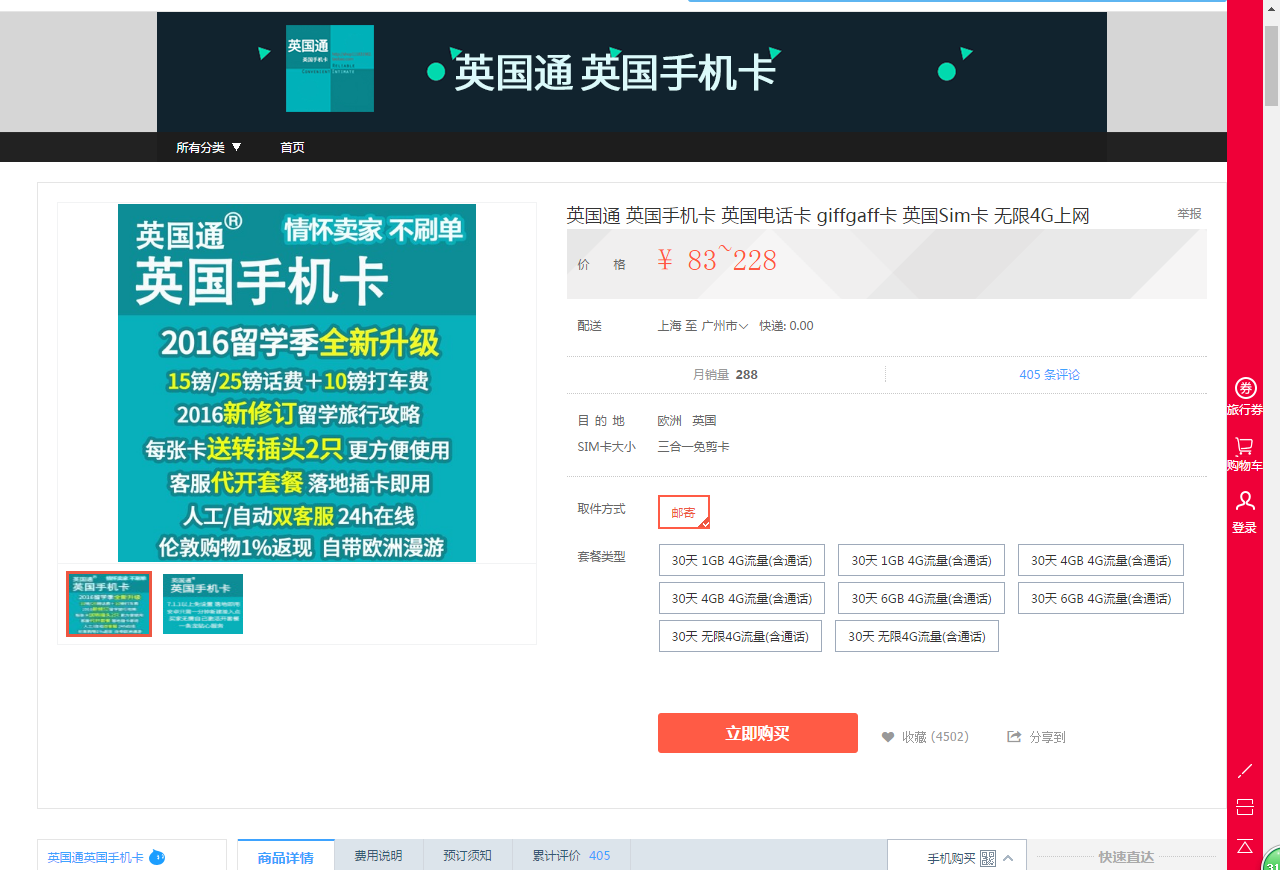The image size is (1280, 870).
Task: Open the 英国通英国手机卡 shop link at bottom left
Action: tap(95, 858)
